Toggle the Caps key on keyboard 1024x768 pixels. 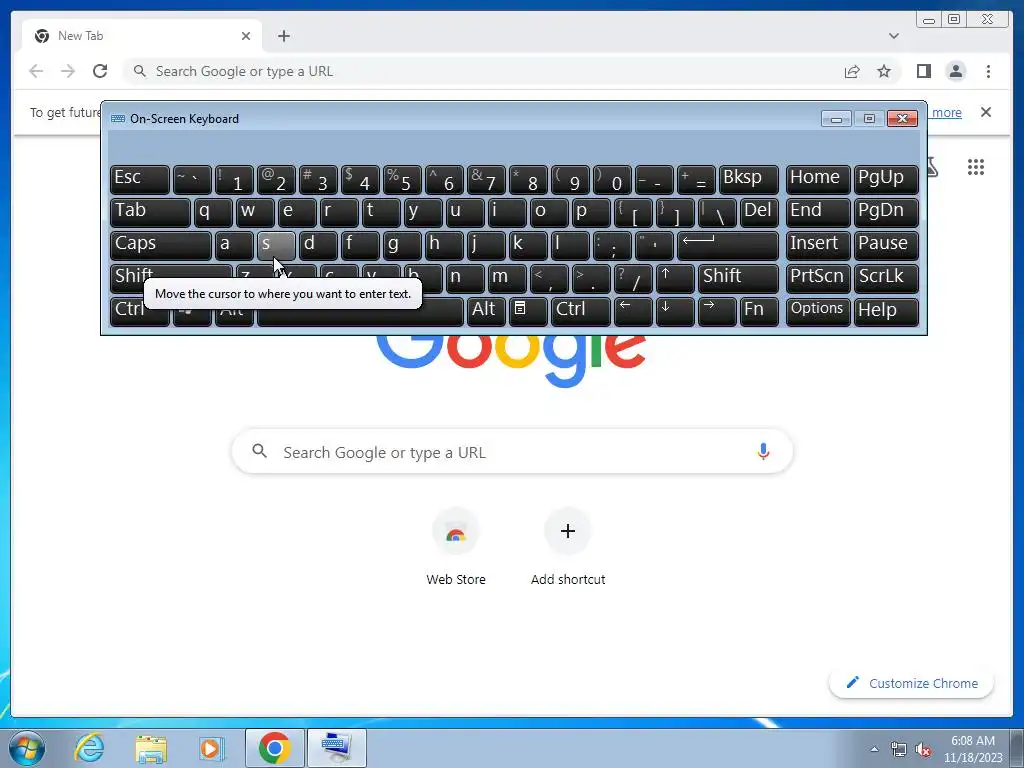coord(161,245)
